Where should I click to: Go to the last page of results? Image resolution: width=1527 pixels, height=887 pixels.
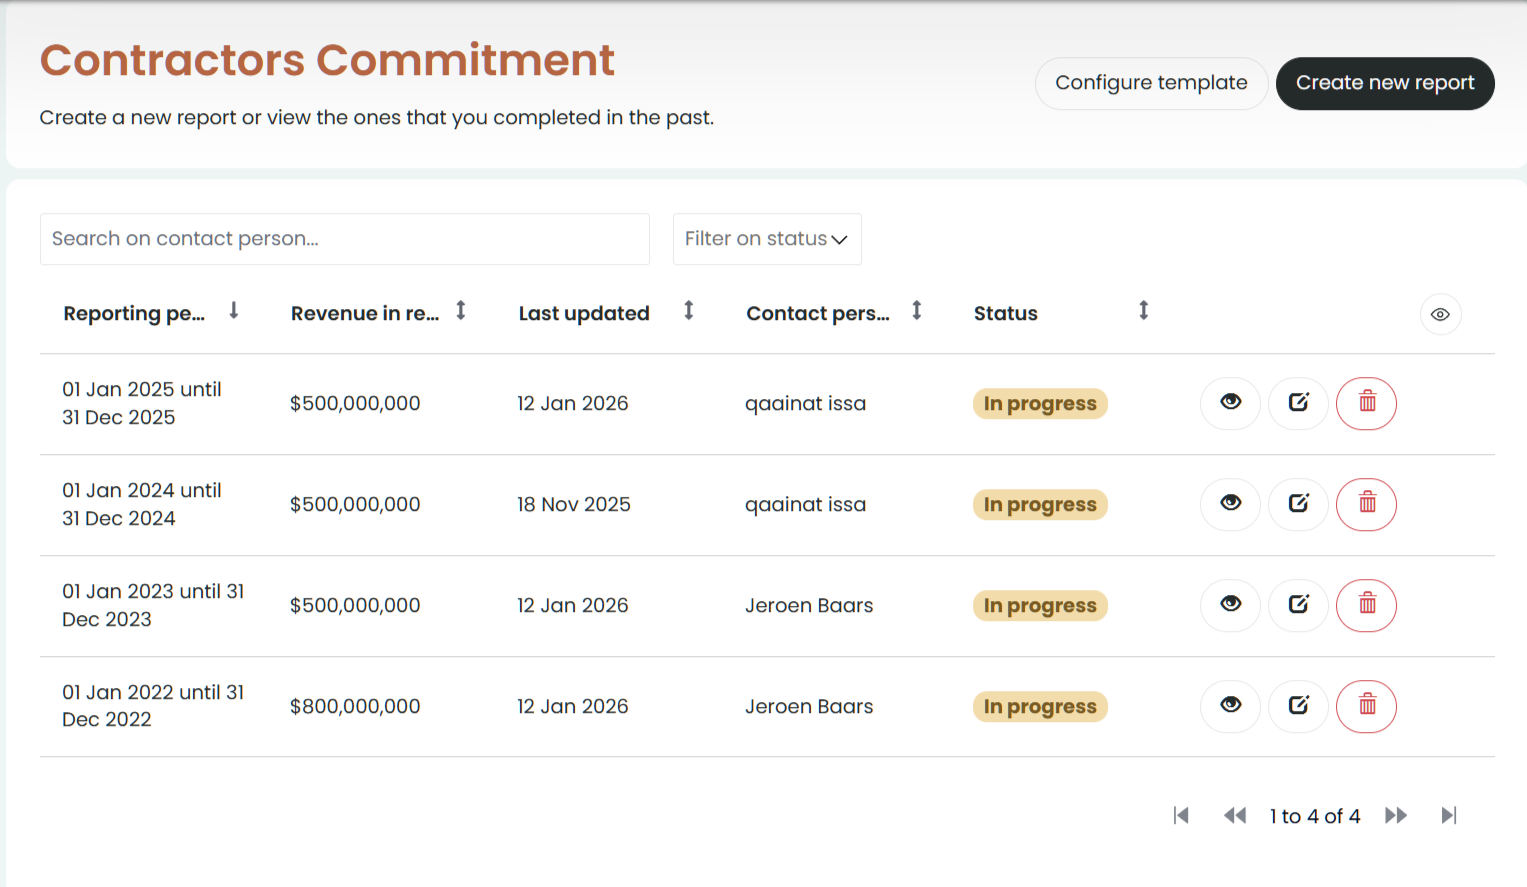[1449, 816]
